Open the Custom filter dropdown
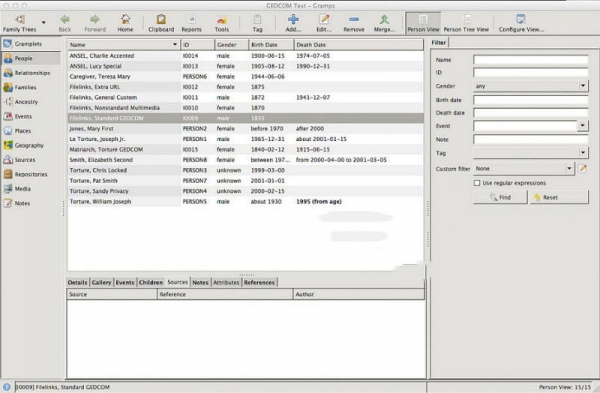Image resolution: width=600 pixels, height=393 pixels. pyautogui.click(x=523, y=168)
